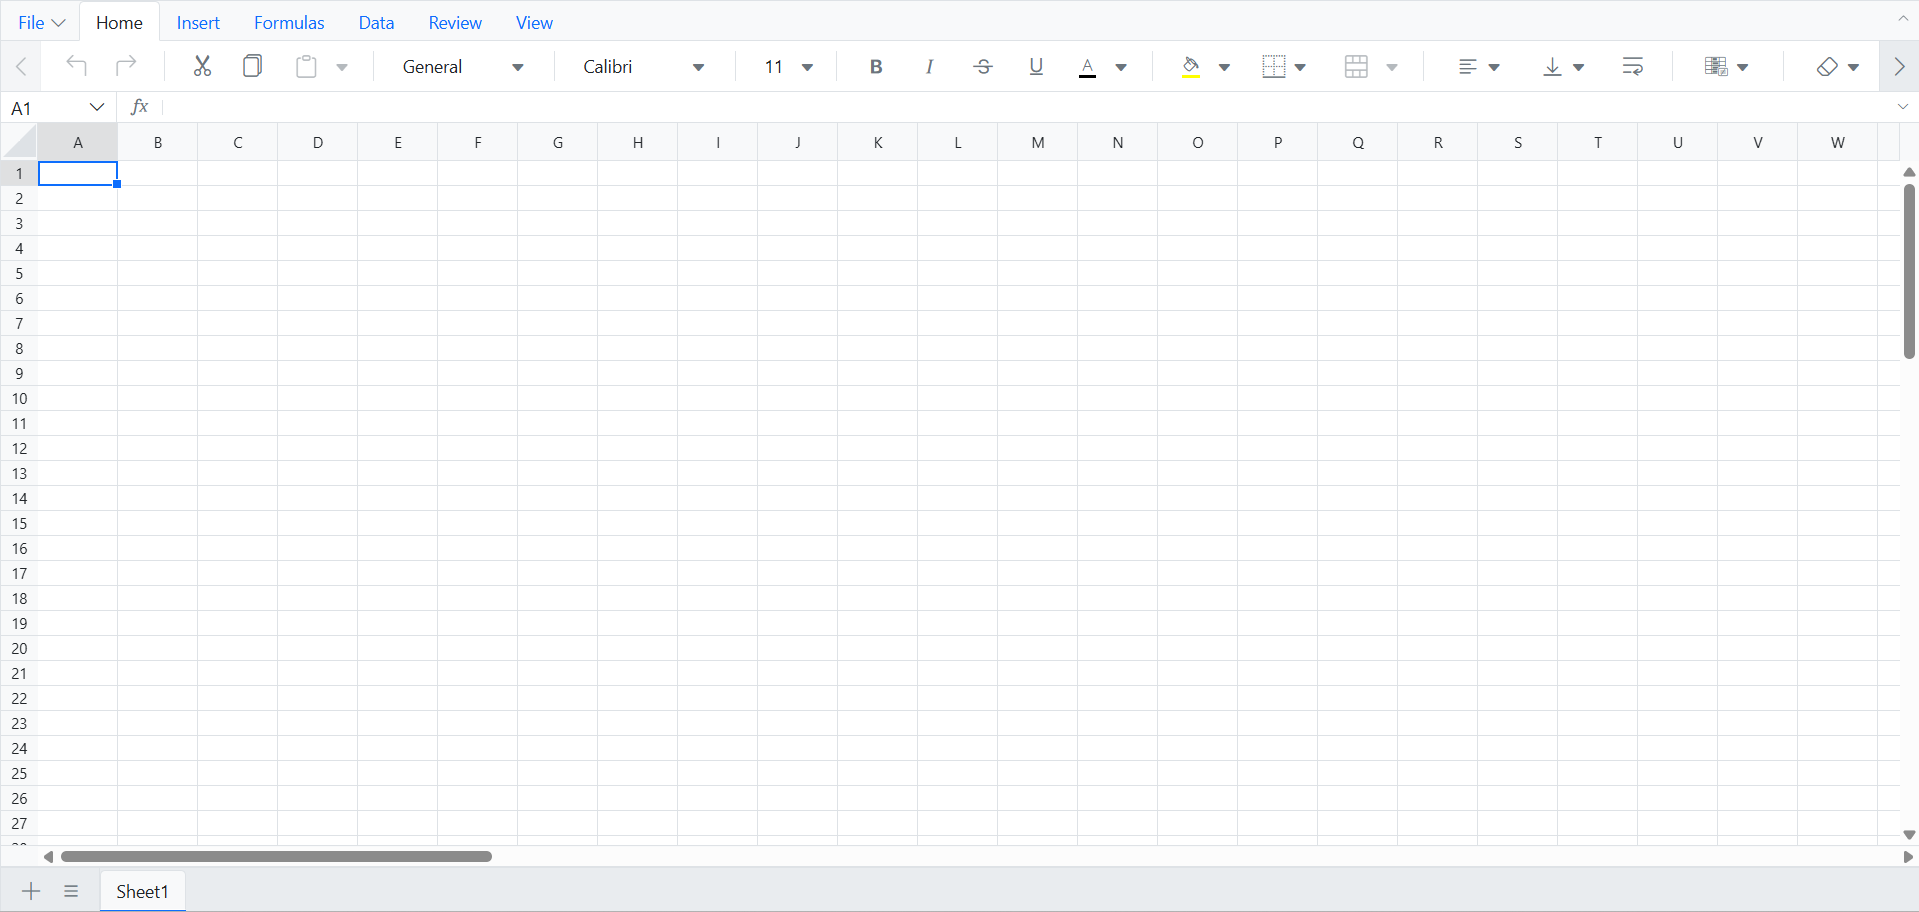Toggle Italic formatting

(x=929, y=66)
